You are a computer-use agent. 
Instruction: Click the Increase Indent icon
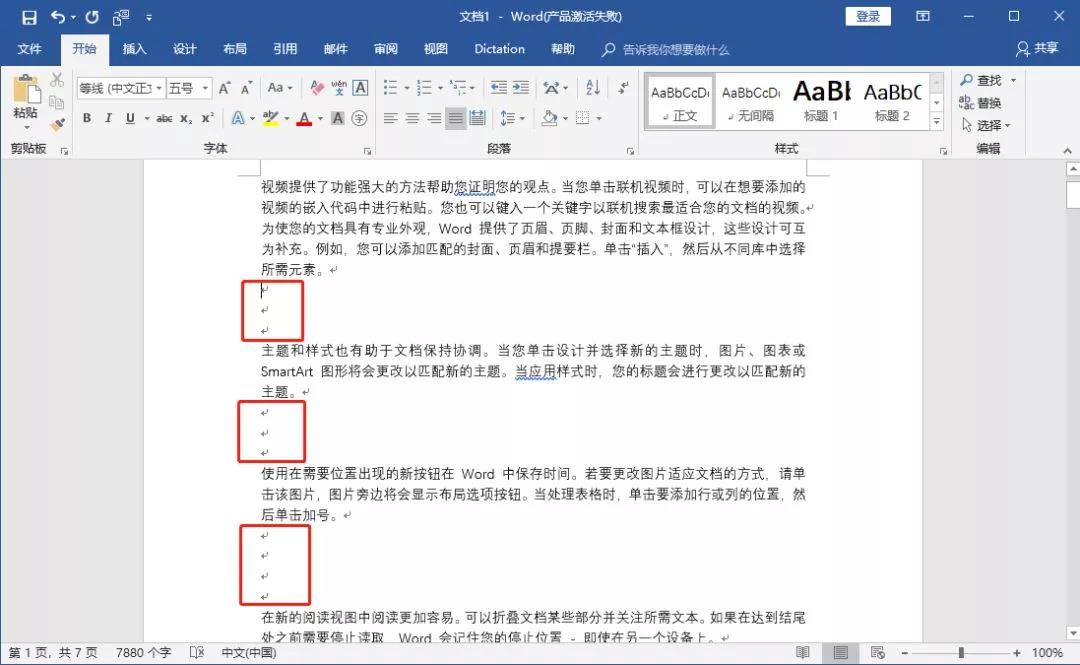tap(521, 88)
